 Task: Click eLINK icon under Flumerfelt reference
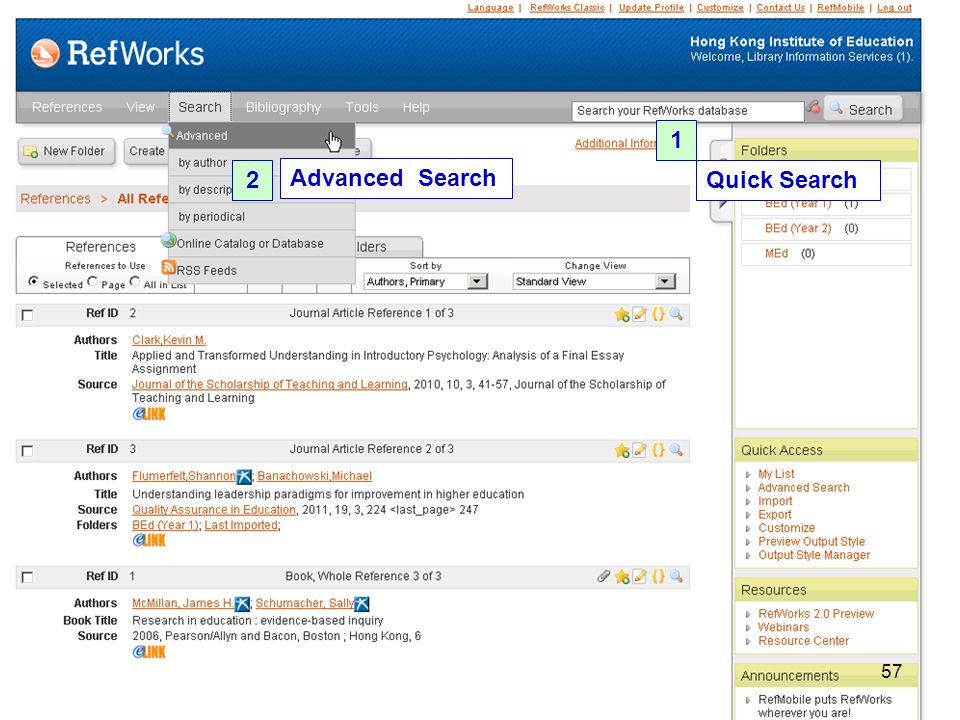pyautogui.click(x=149, y=540)
